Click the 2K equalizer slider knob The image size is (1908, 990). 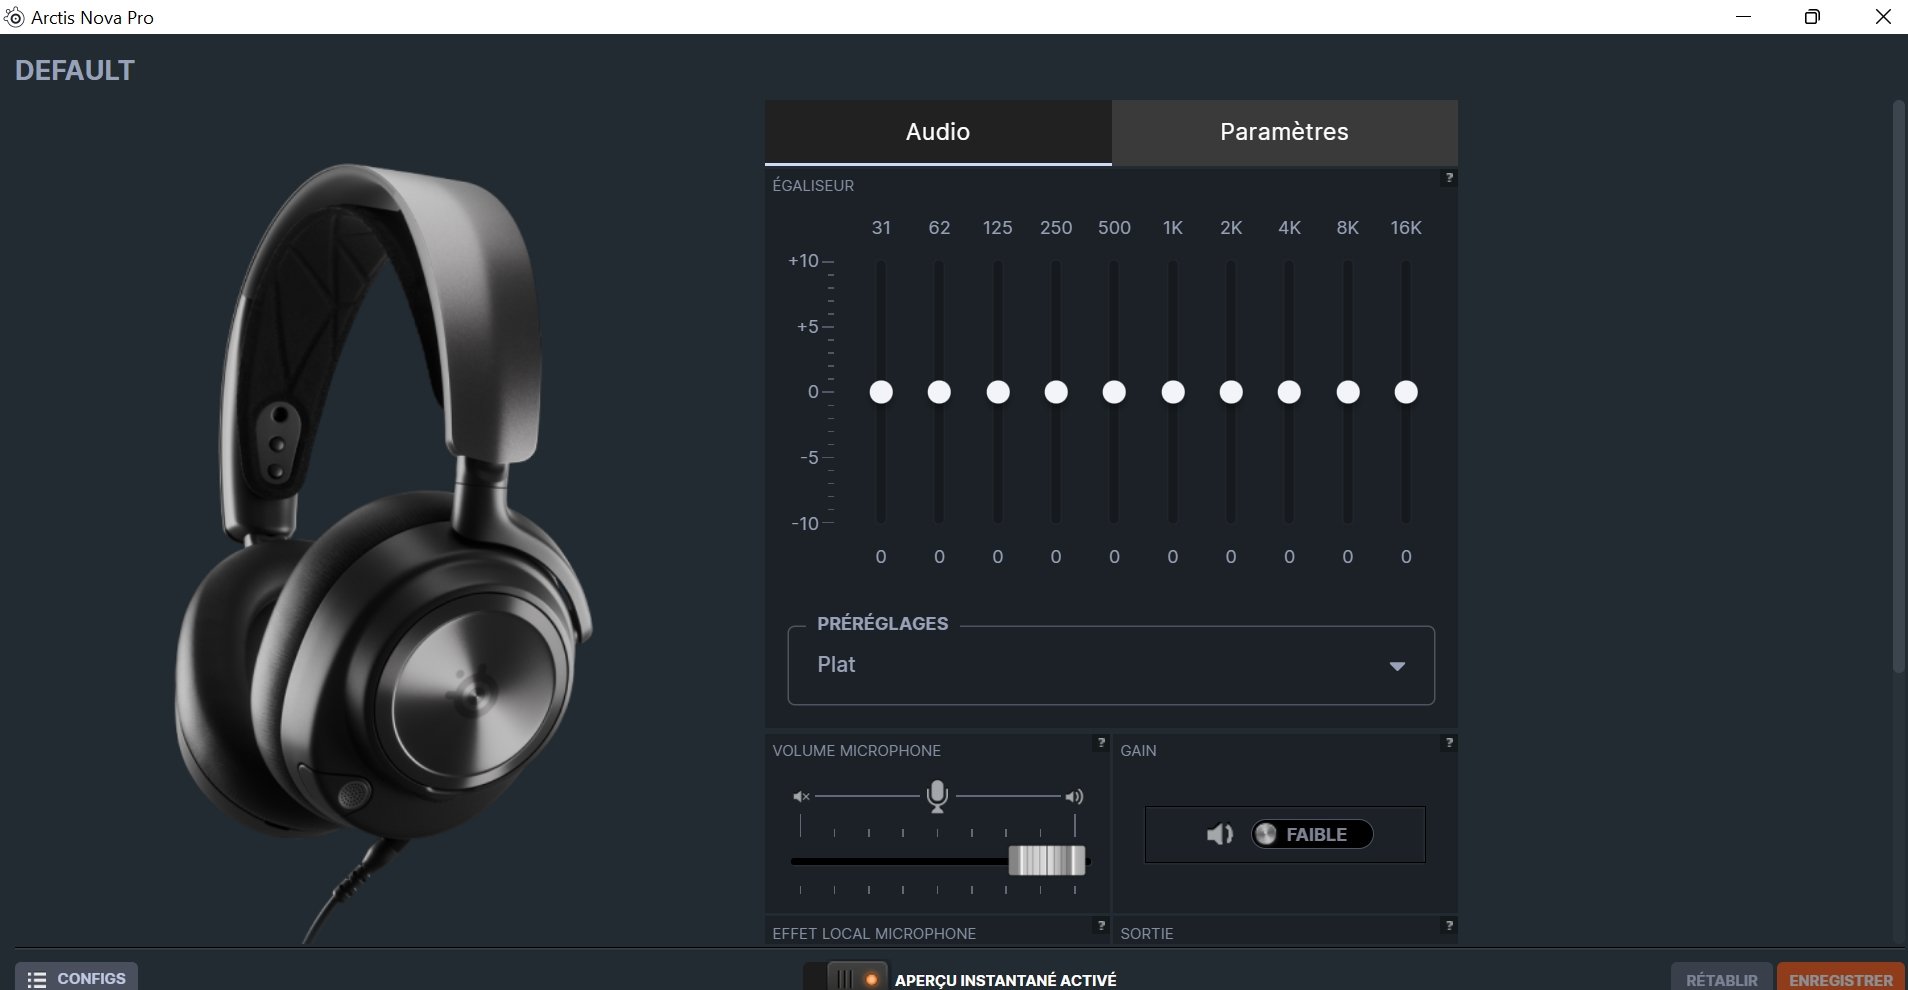tap(1231, 392)
